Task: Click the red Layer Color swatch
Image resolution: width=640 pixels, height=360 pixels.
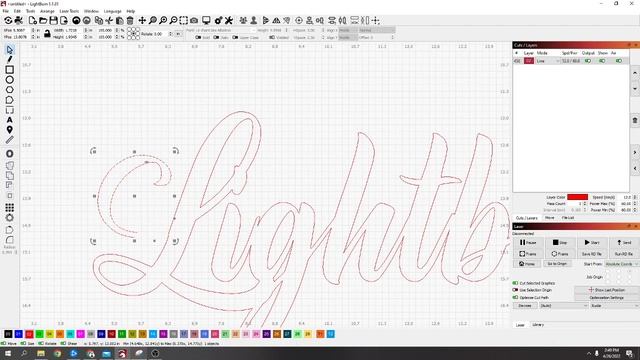Action: 577,197
